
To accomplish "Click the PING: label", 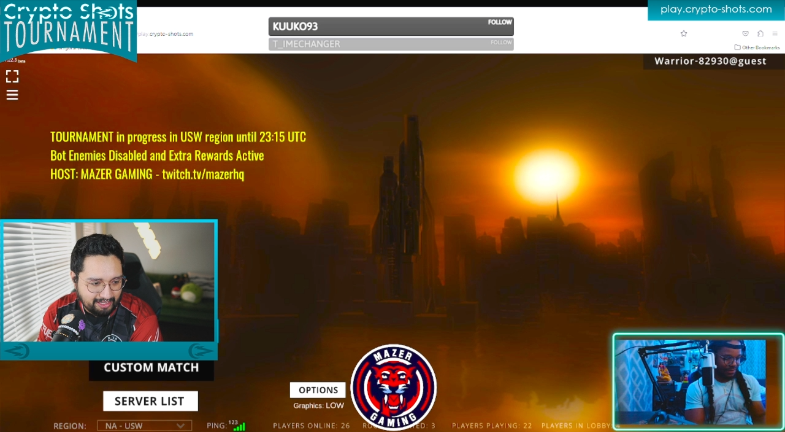I will click(x=217, y=426).
